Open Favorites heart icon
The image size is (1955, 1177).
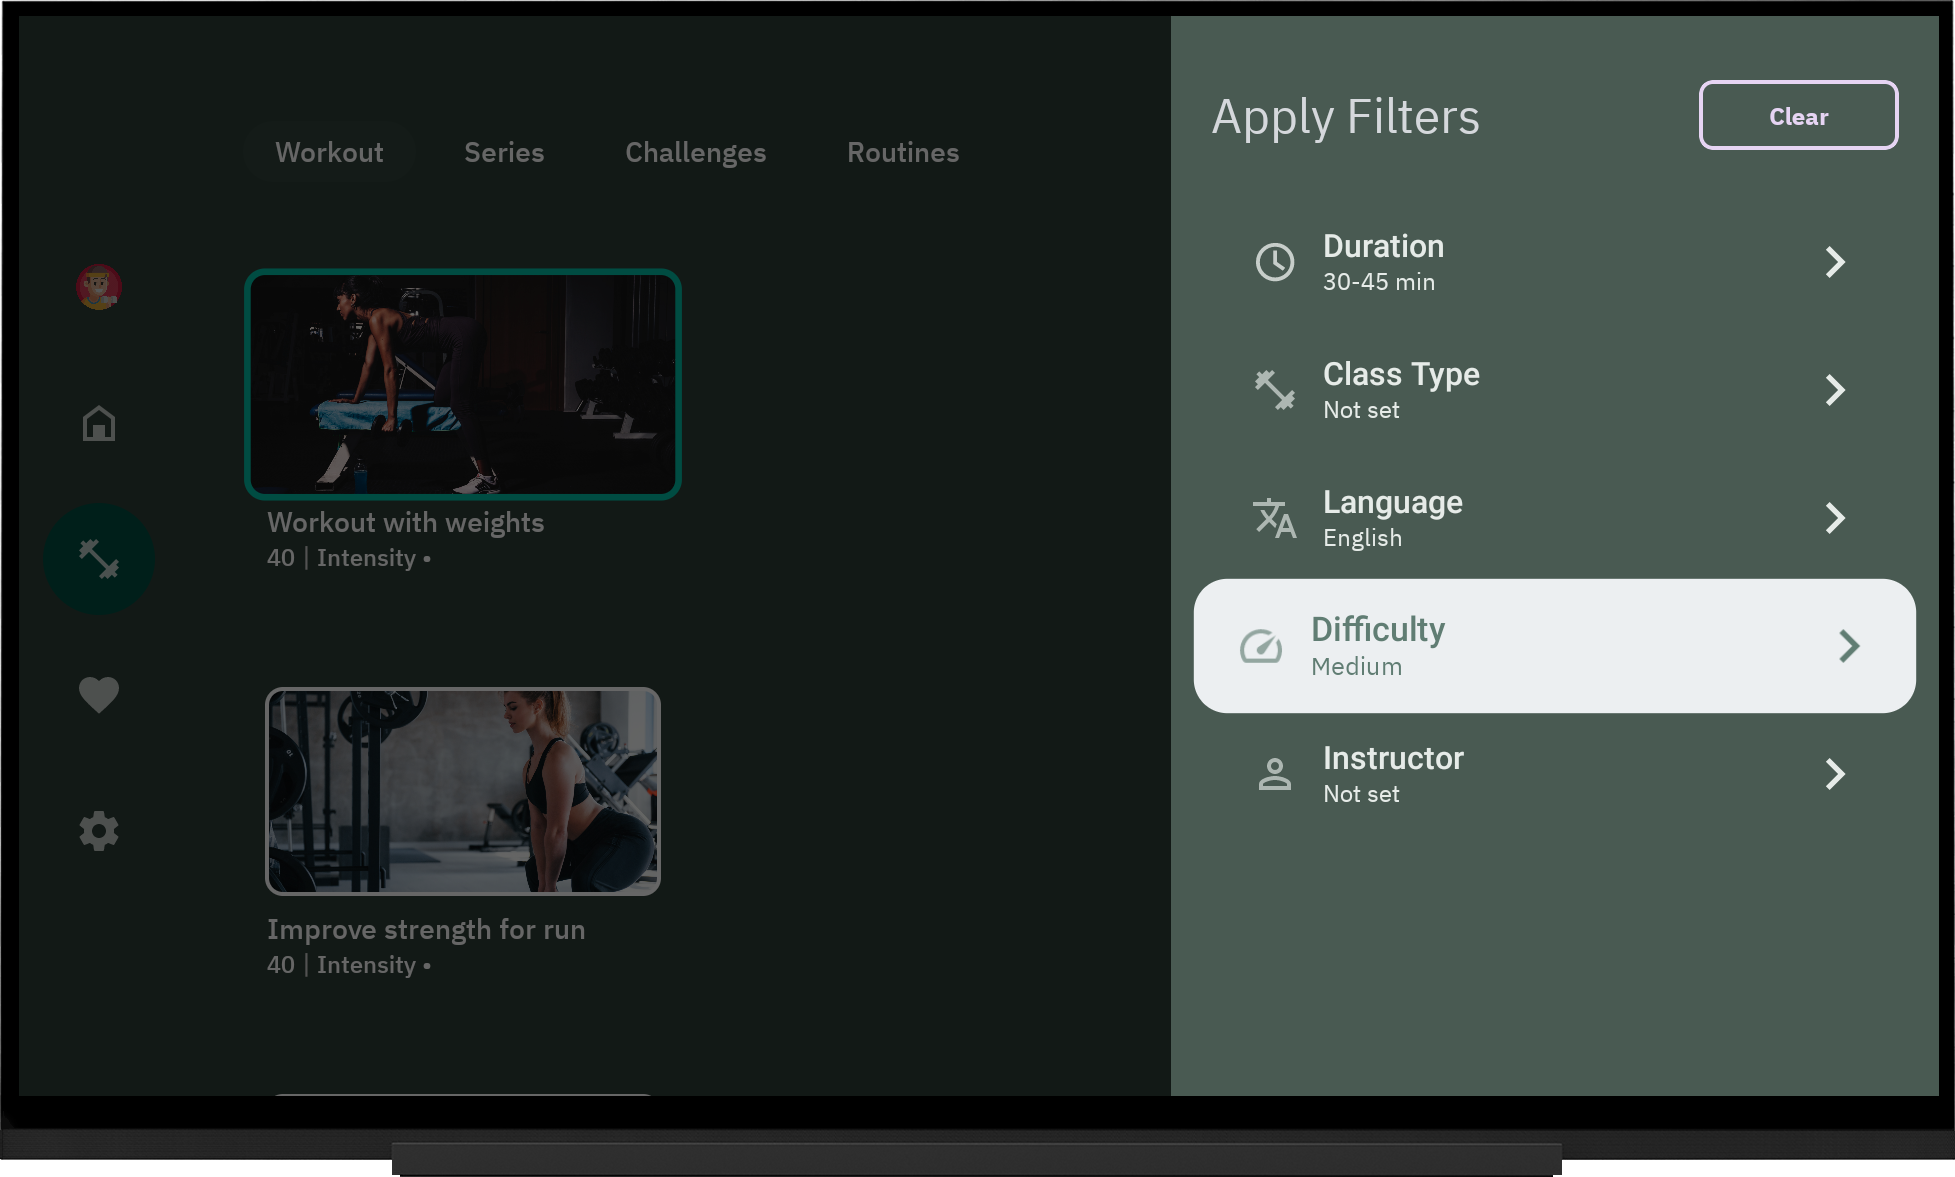tap(99, 694)
